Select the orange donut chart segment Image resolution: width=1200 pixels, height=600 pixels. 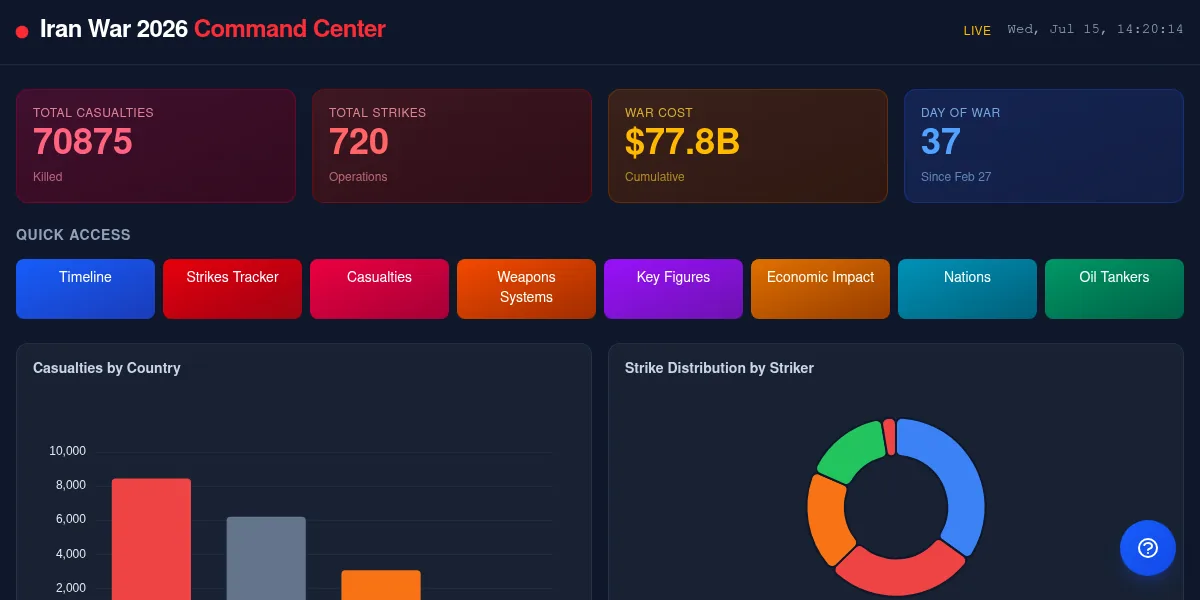(826, 520)
